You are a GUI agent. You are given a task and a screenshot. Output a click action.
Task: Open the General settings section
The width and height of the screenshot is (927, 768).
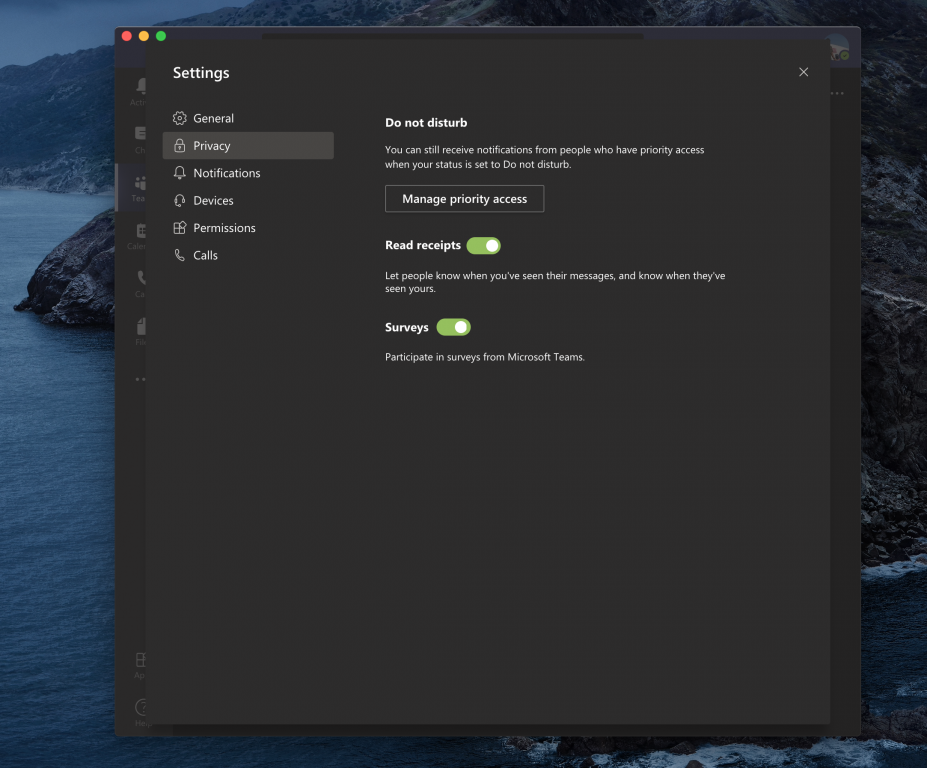(248, 118)
